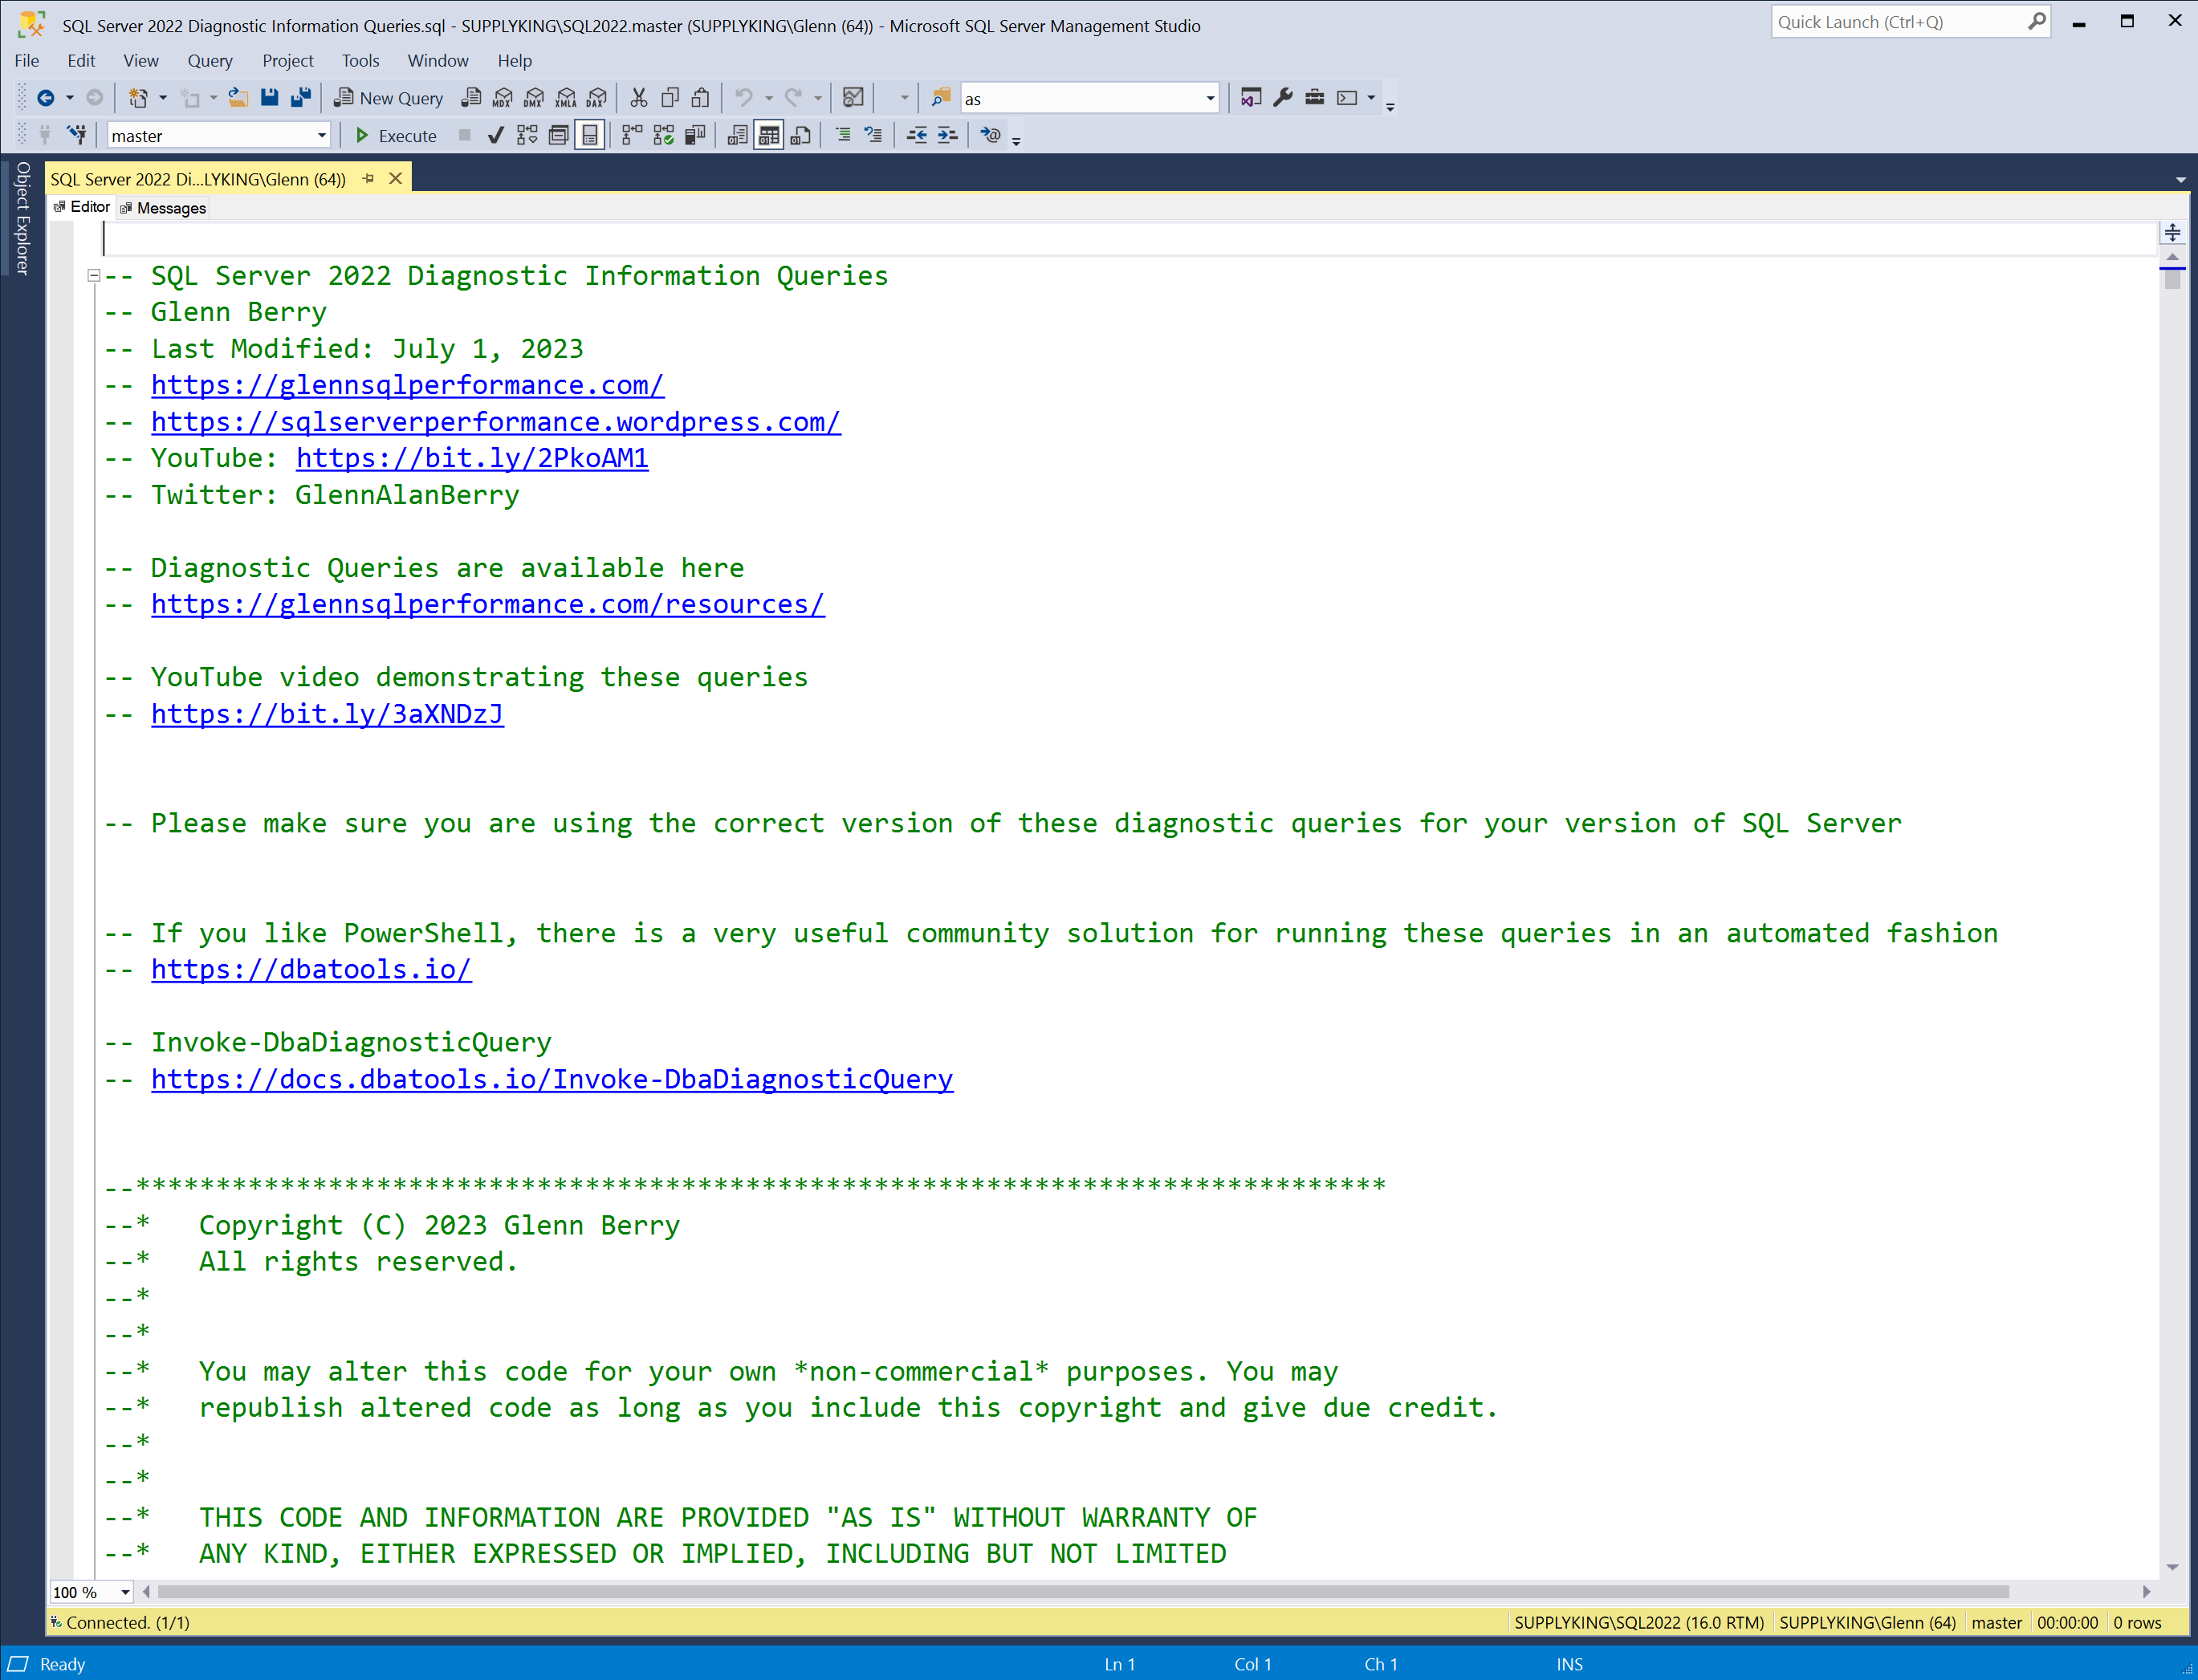
Task: Switch results output to text with the icon
Action: pyautogui.click(x=737, y=135)
